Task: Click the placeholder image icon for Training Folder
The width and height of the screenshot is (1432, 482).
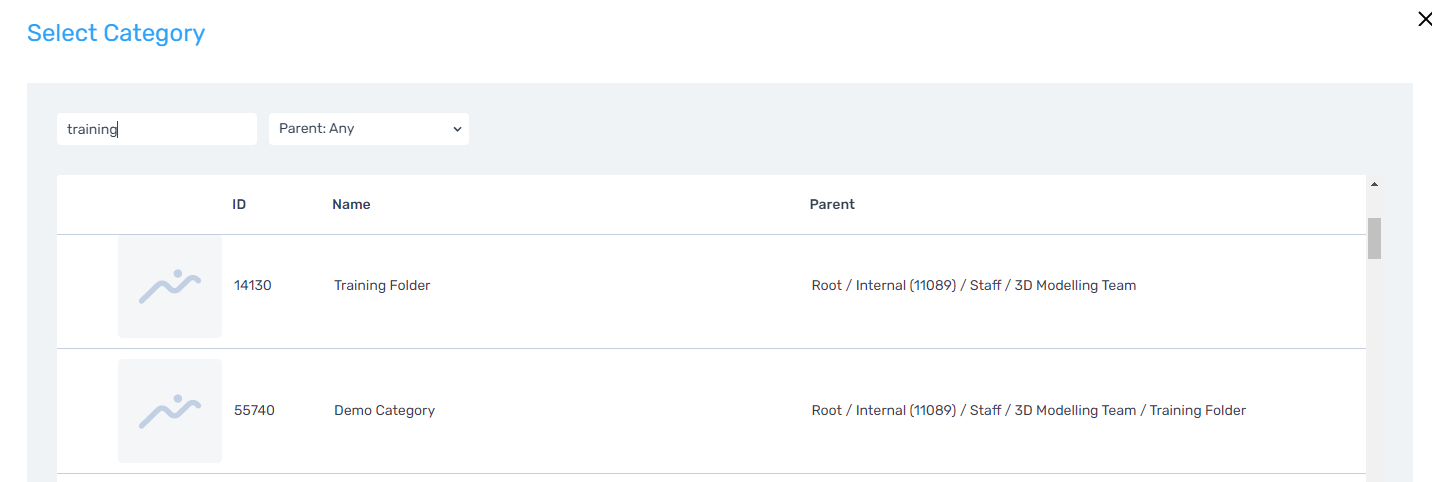Action: (170, 286)
